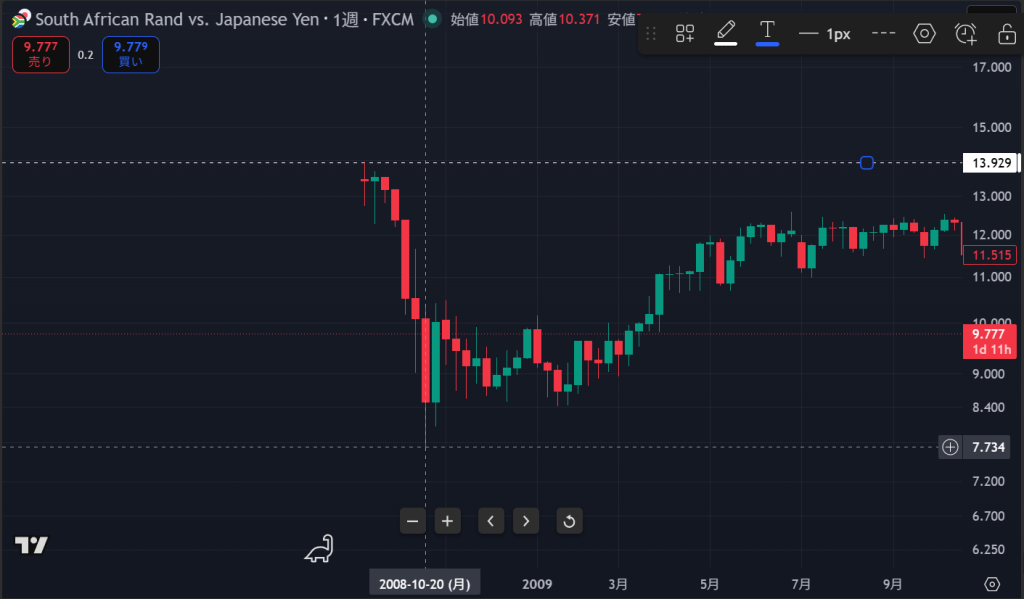Click the green market status dot
Viewport: 1024px width, 599px height.
click(x=432, y=19)
